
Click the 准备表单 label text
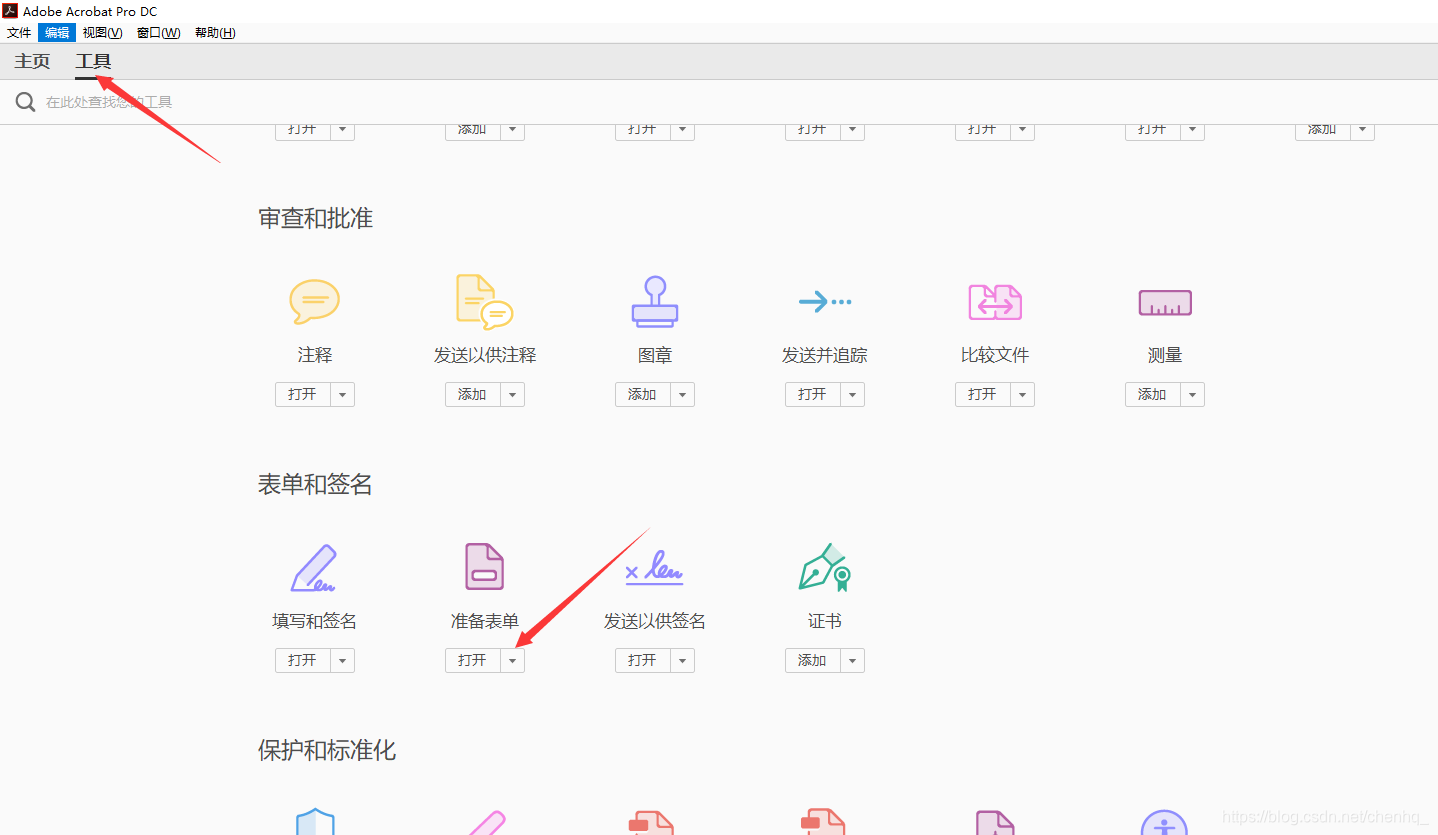pos(485,621)
